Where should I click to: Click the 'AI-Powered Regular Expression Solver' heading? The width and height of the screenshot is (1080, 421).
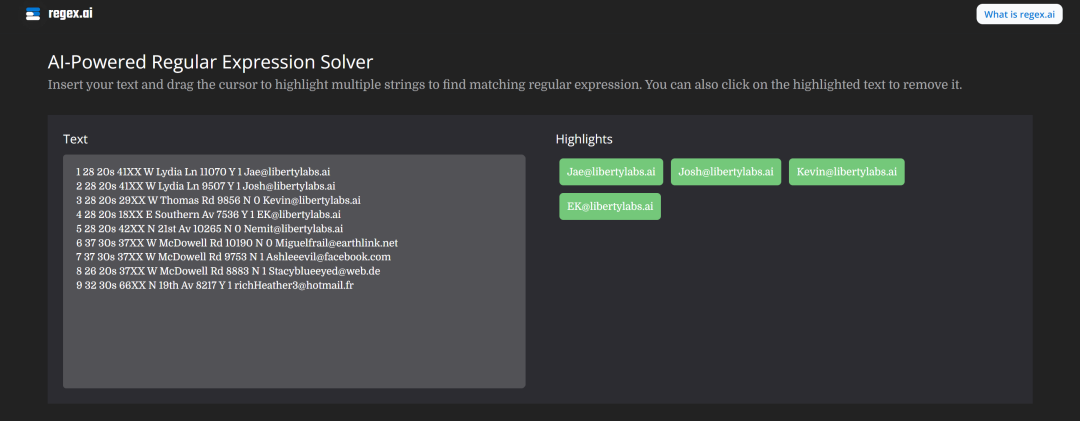click(x=210, y=62)
